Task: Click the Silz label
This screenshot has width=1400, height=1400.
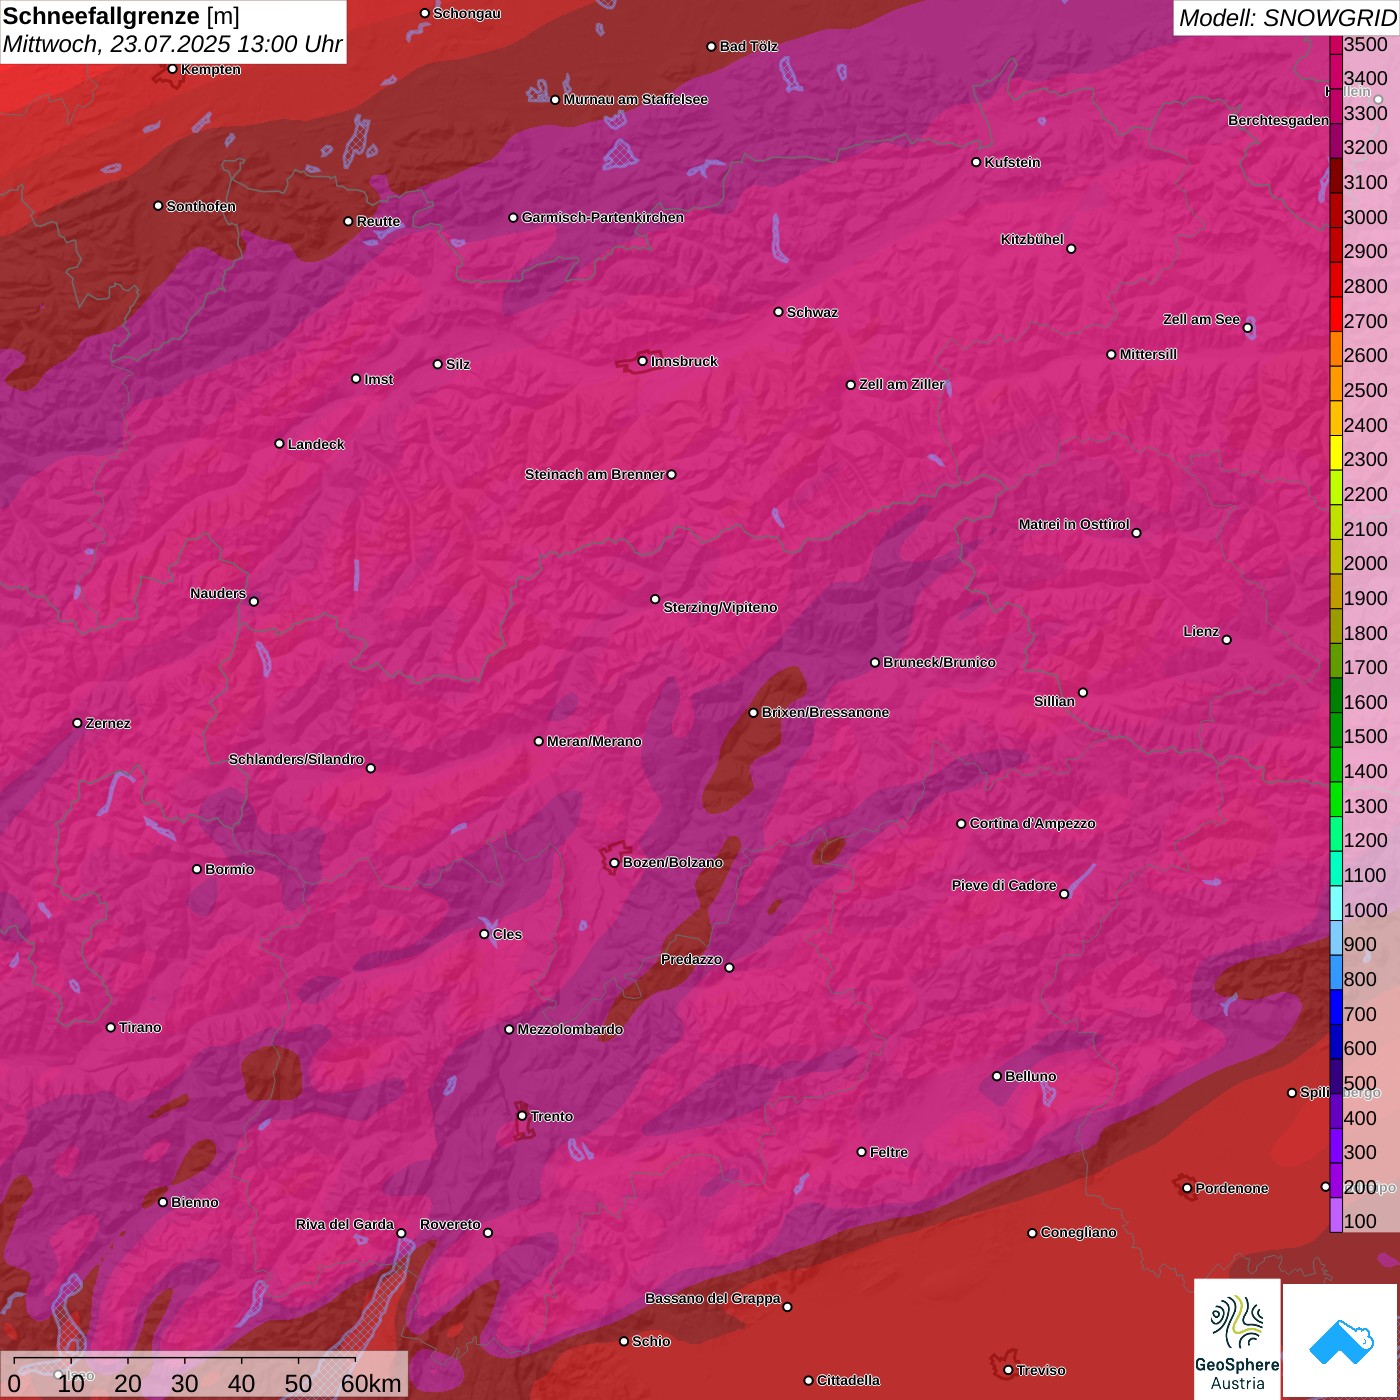Action: click(x=458, y=364)
